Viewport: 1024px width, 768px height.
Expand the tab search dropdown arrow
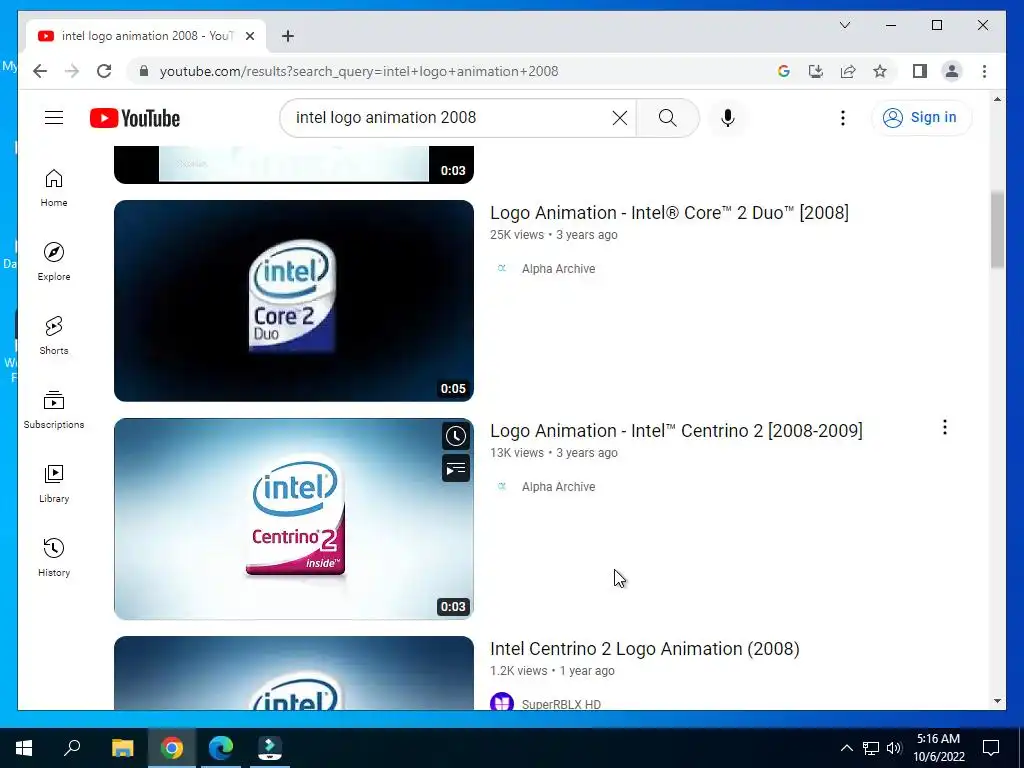844,25
